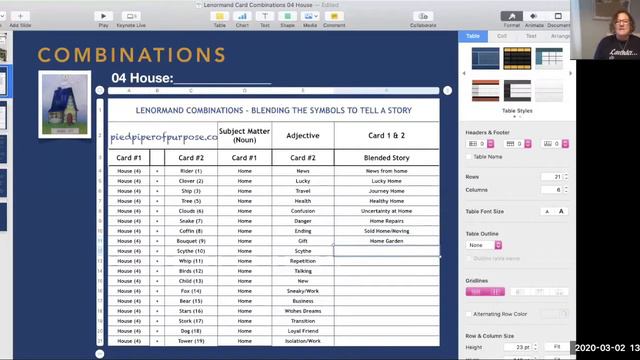The height and width of the screenshot is (360, 640).
Task: Click the Height field showing 23 pt
Action: [518, 347]
